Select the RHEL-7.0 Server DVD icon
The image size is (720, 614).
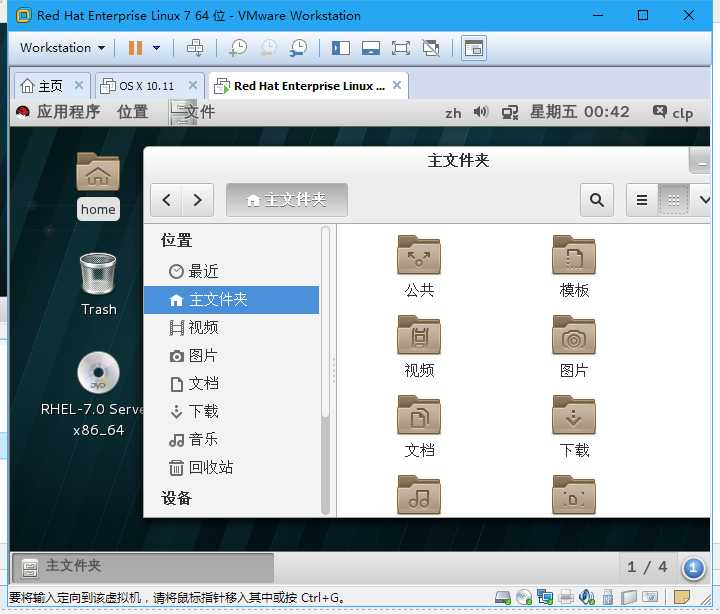(x=98, y=394)
